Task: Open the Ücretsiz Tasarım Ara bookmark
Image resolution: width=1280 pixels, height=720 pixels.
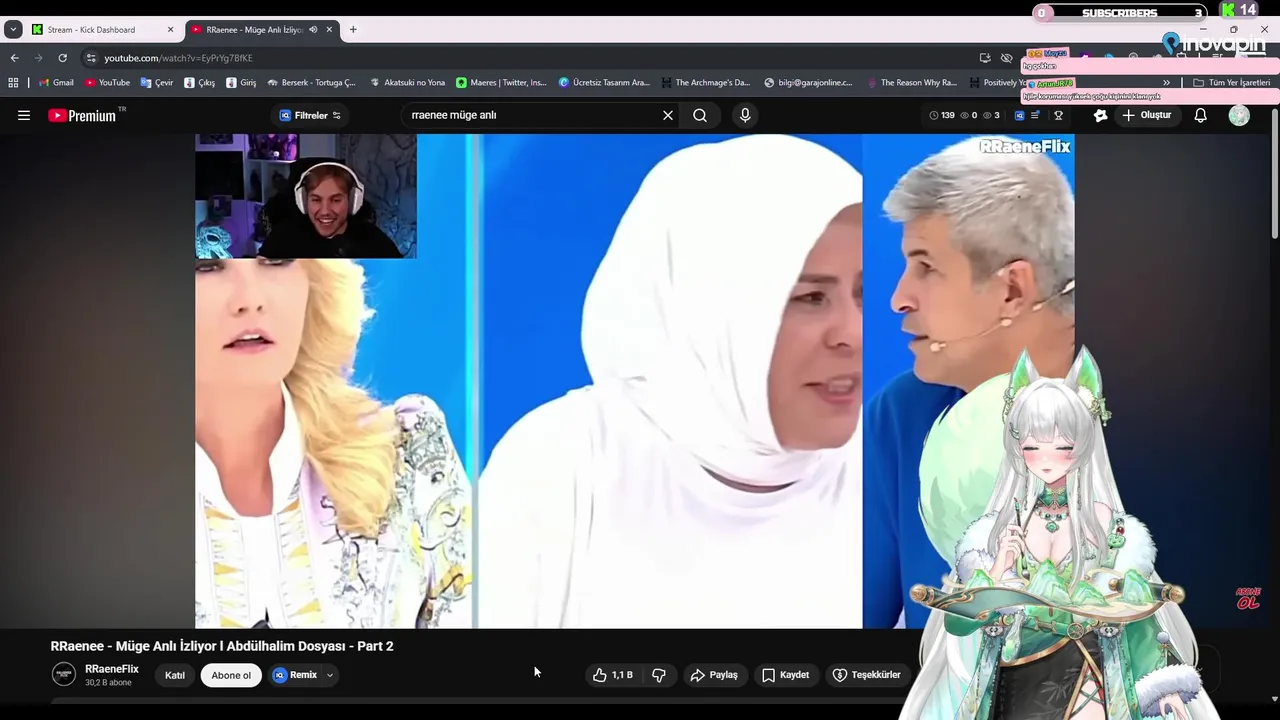Action: (x=604, y=82)
